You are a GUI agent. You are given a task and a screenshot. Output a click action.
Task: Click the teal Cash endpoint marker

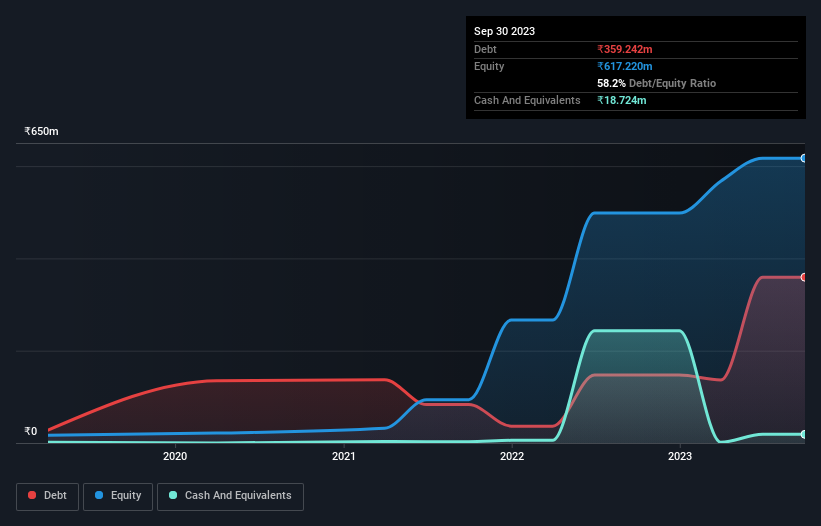coord(804,434)
